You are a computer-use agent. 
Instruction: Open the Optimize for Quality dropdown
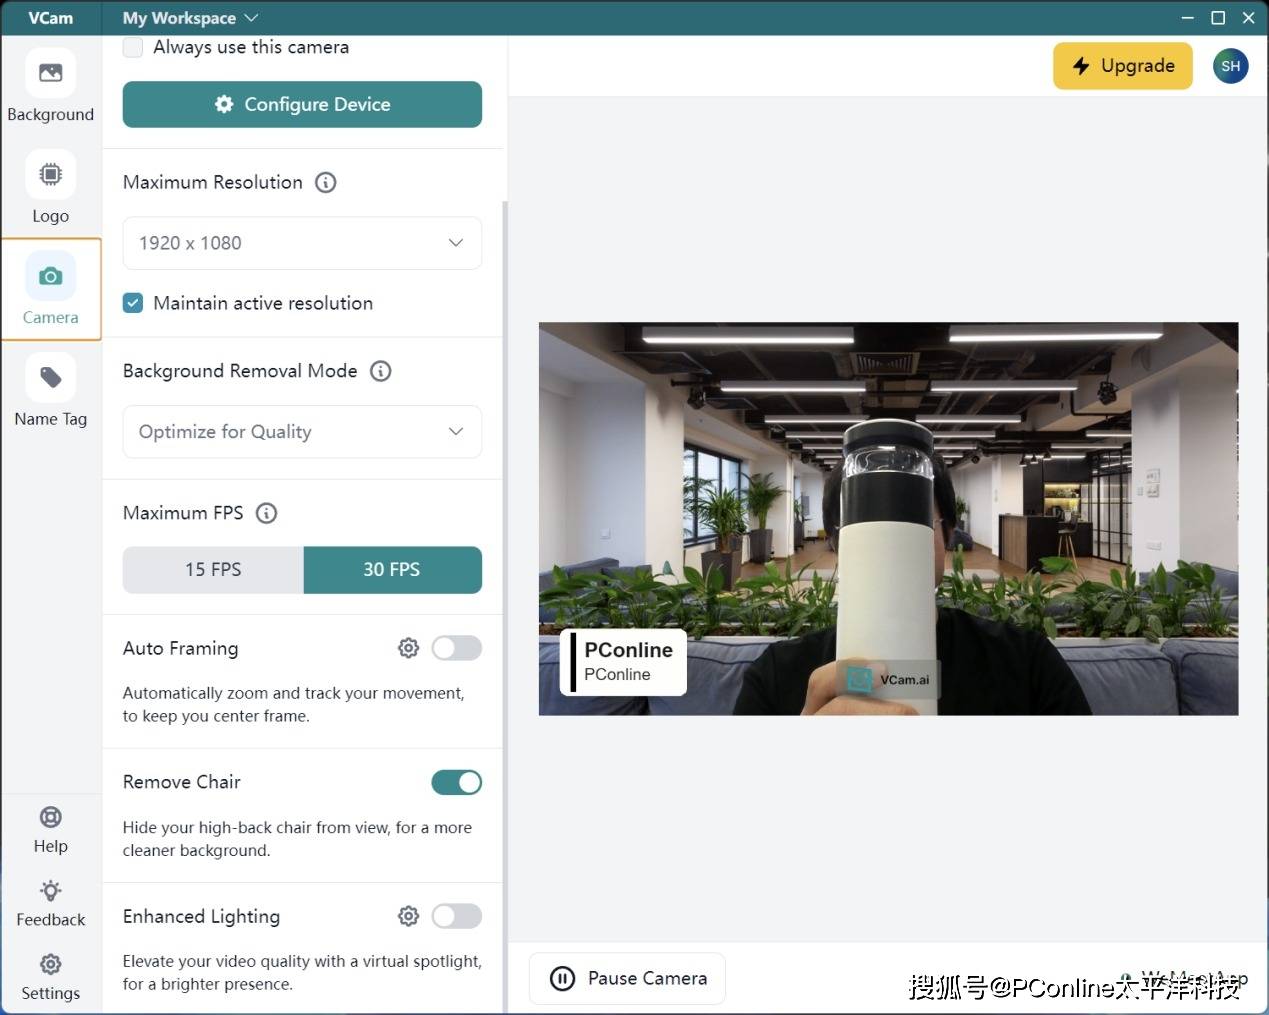click(302, 432)
